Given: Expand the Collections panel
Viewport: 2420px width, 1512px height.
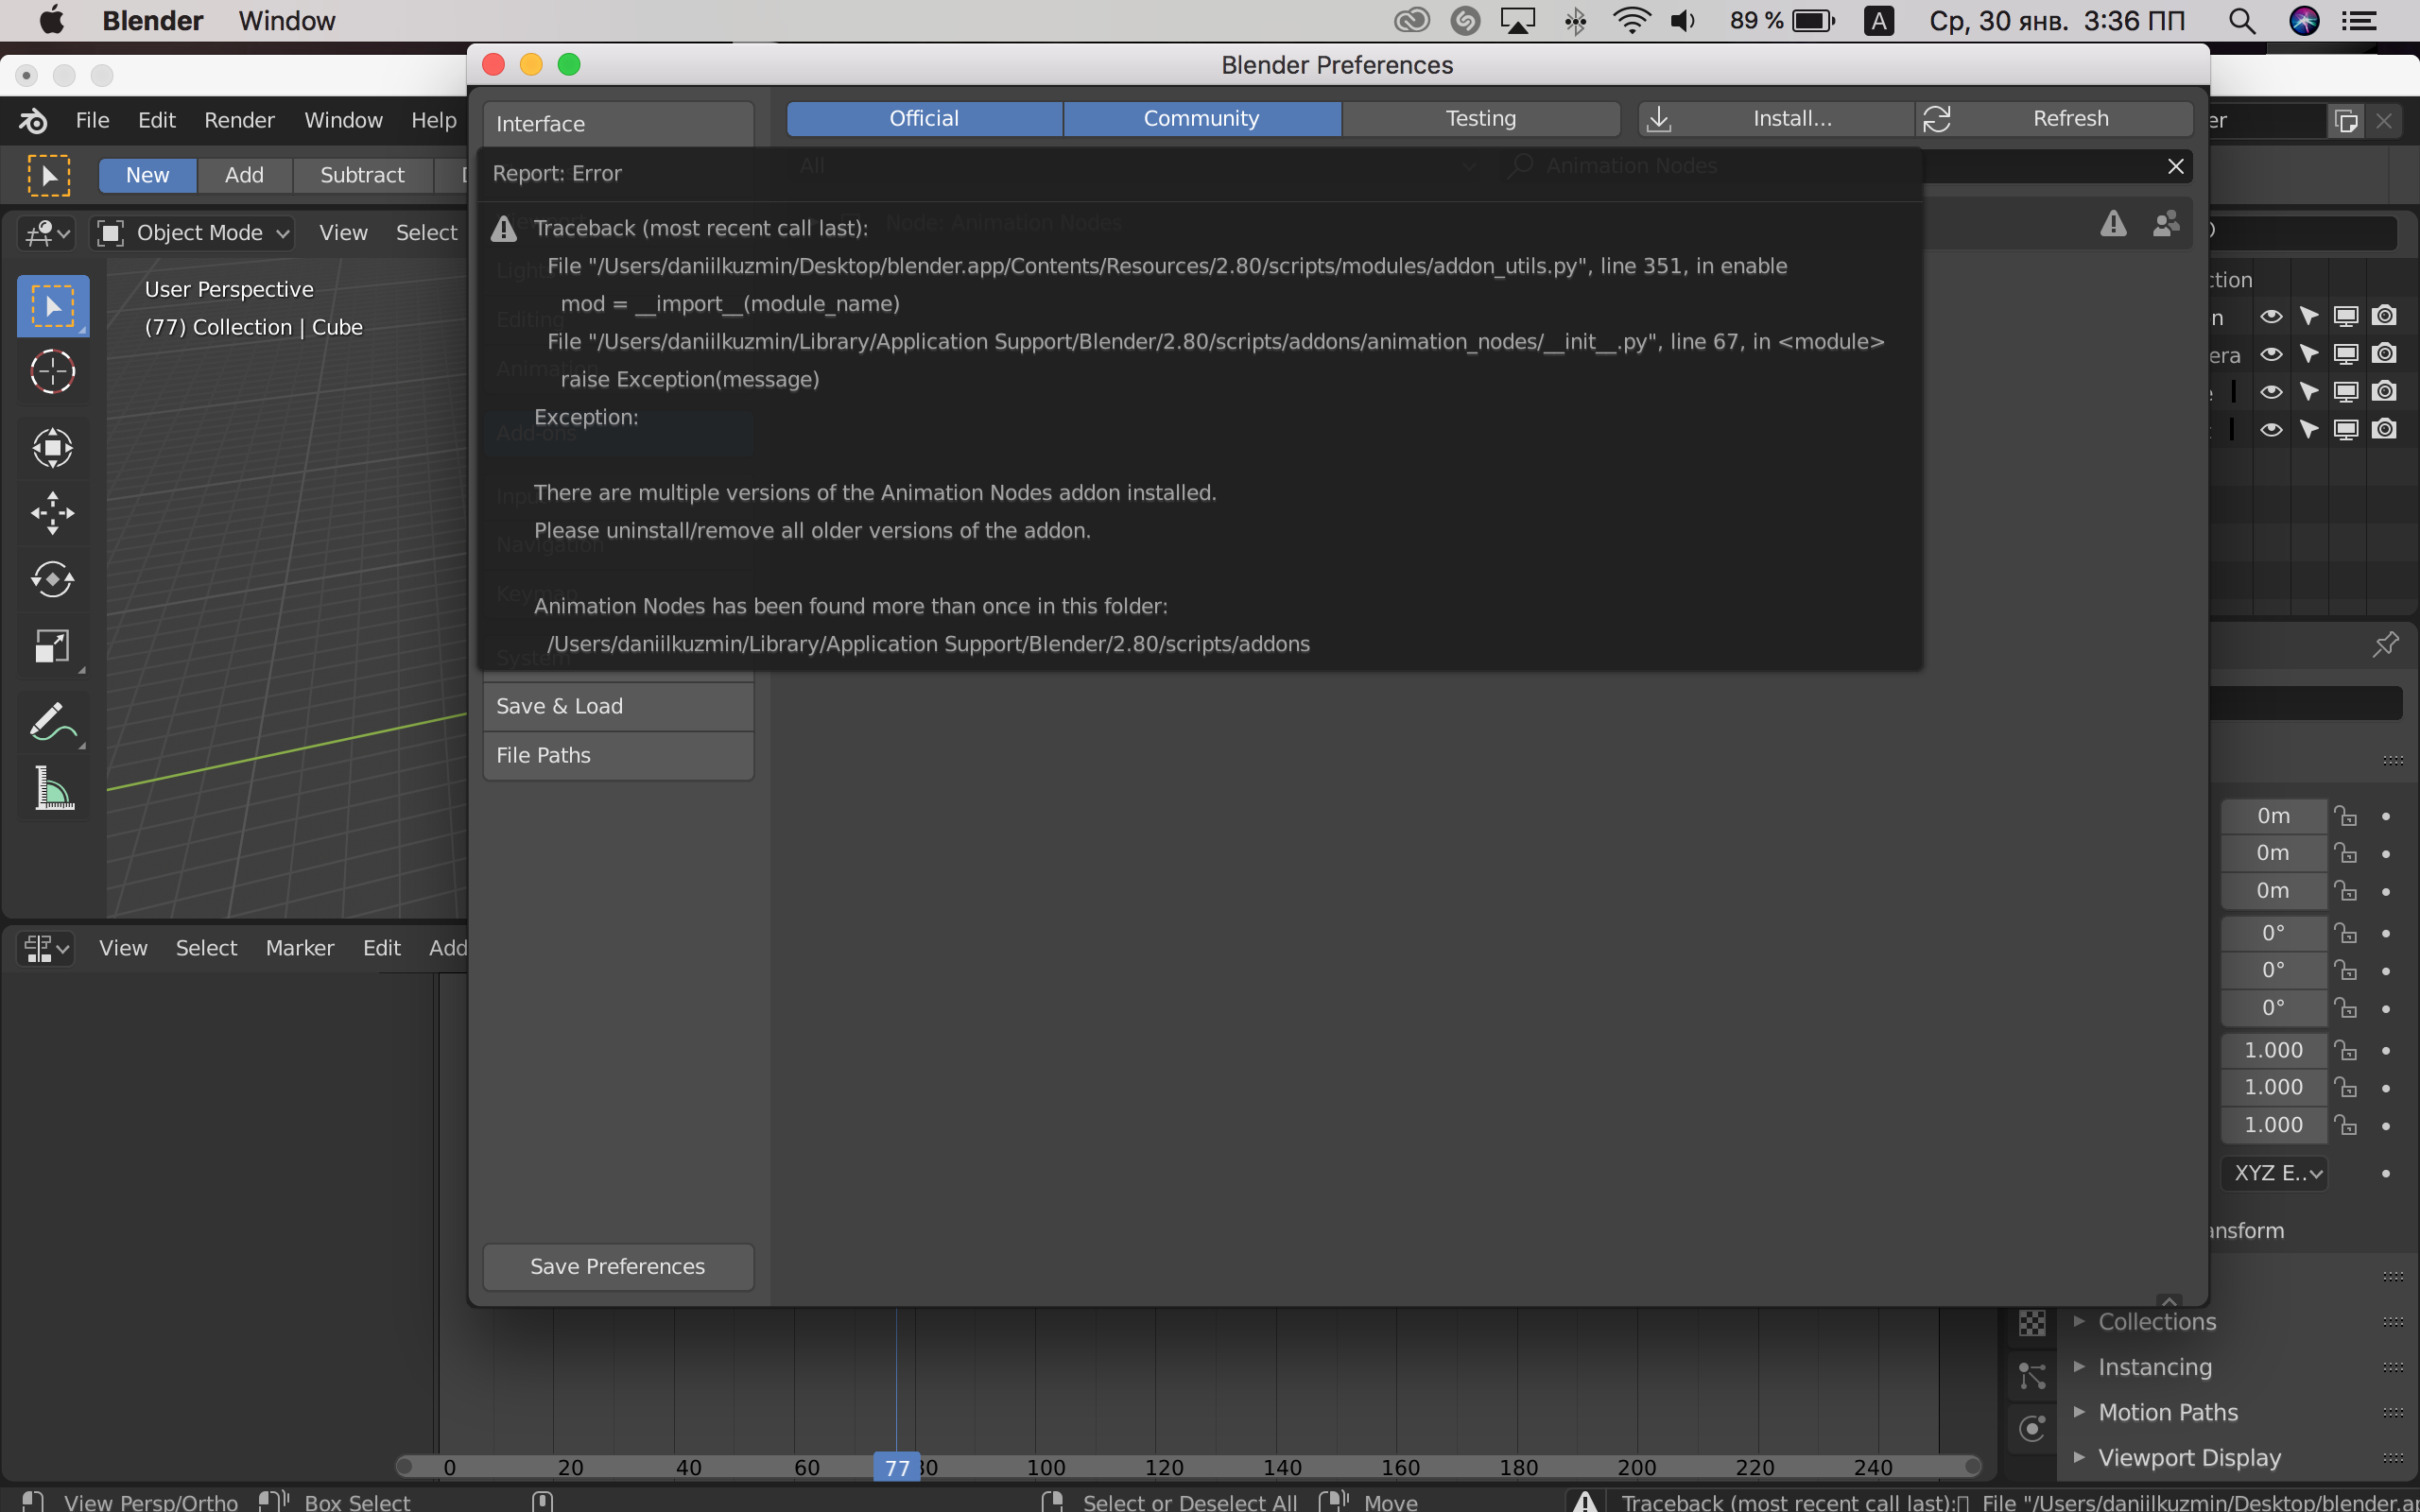Looking at the screenshot, I should click(2156, 1322).
